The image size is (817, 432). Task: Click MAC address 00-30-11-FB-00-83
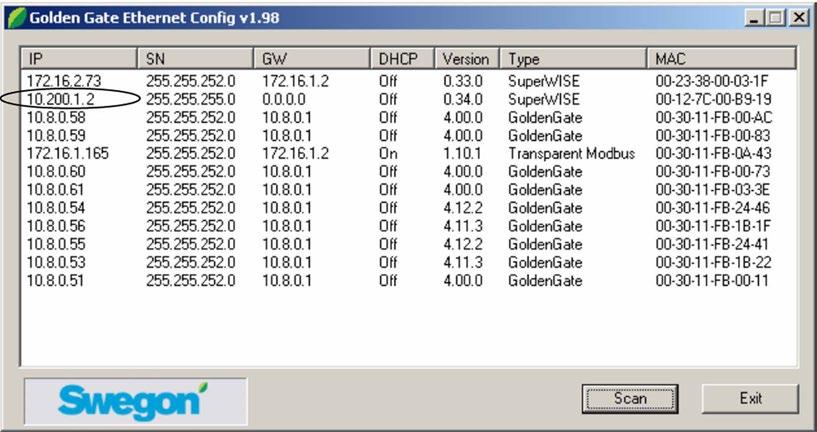pyautogui.click(x=713, y=135)
